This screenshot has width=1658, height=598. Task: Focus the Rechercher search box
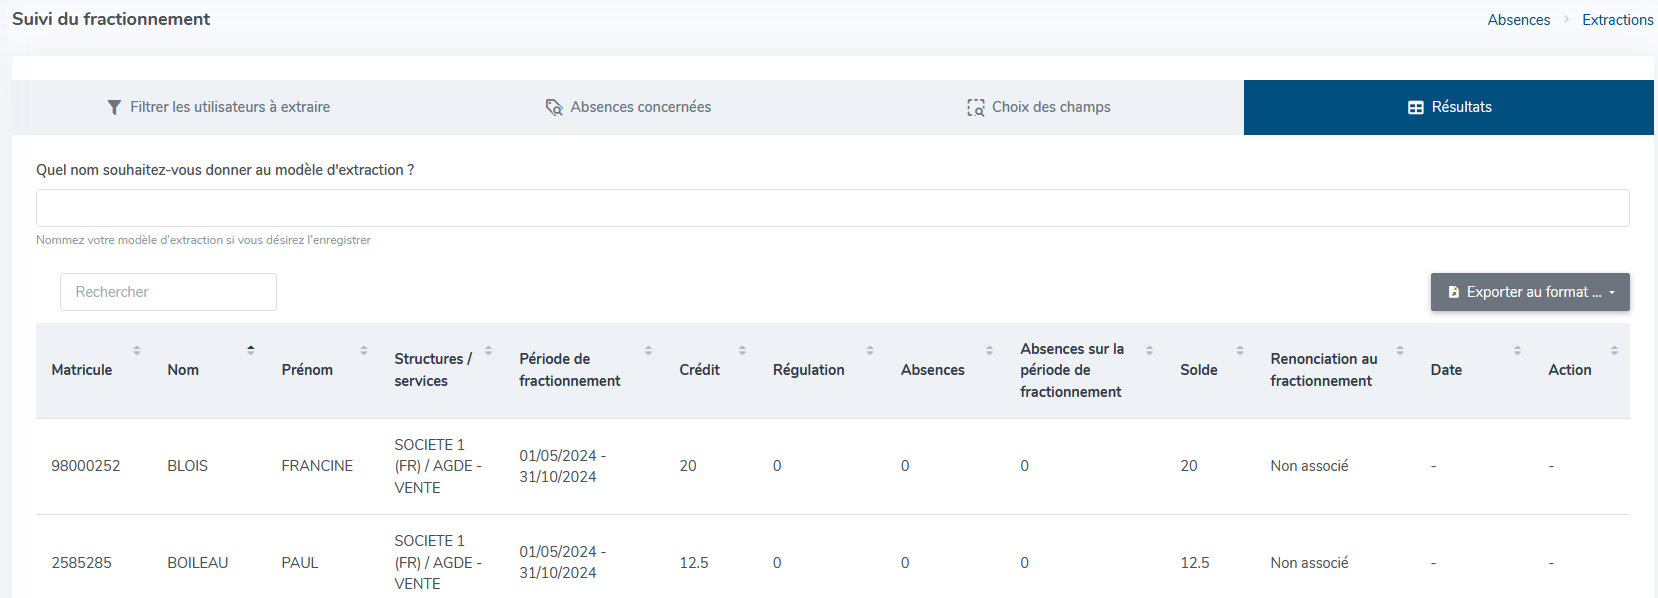168,292
